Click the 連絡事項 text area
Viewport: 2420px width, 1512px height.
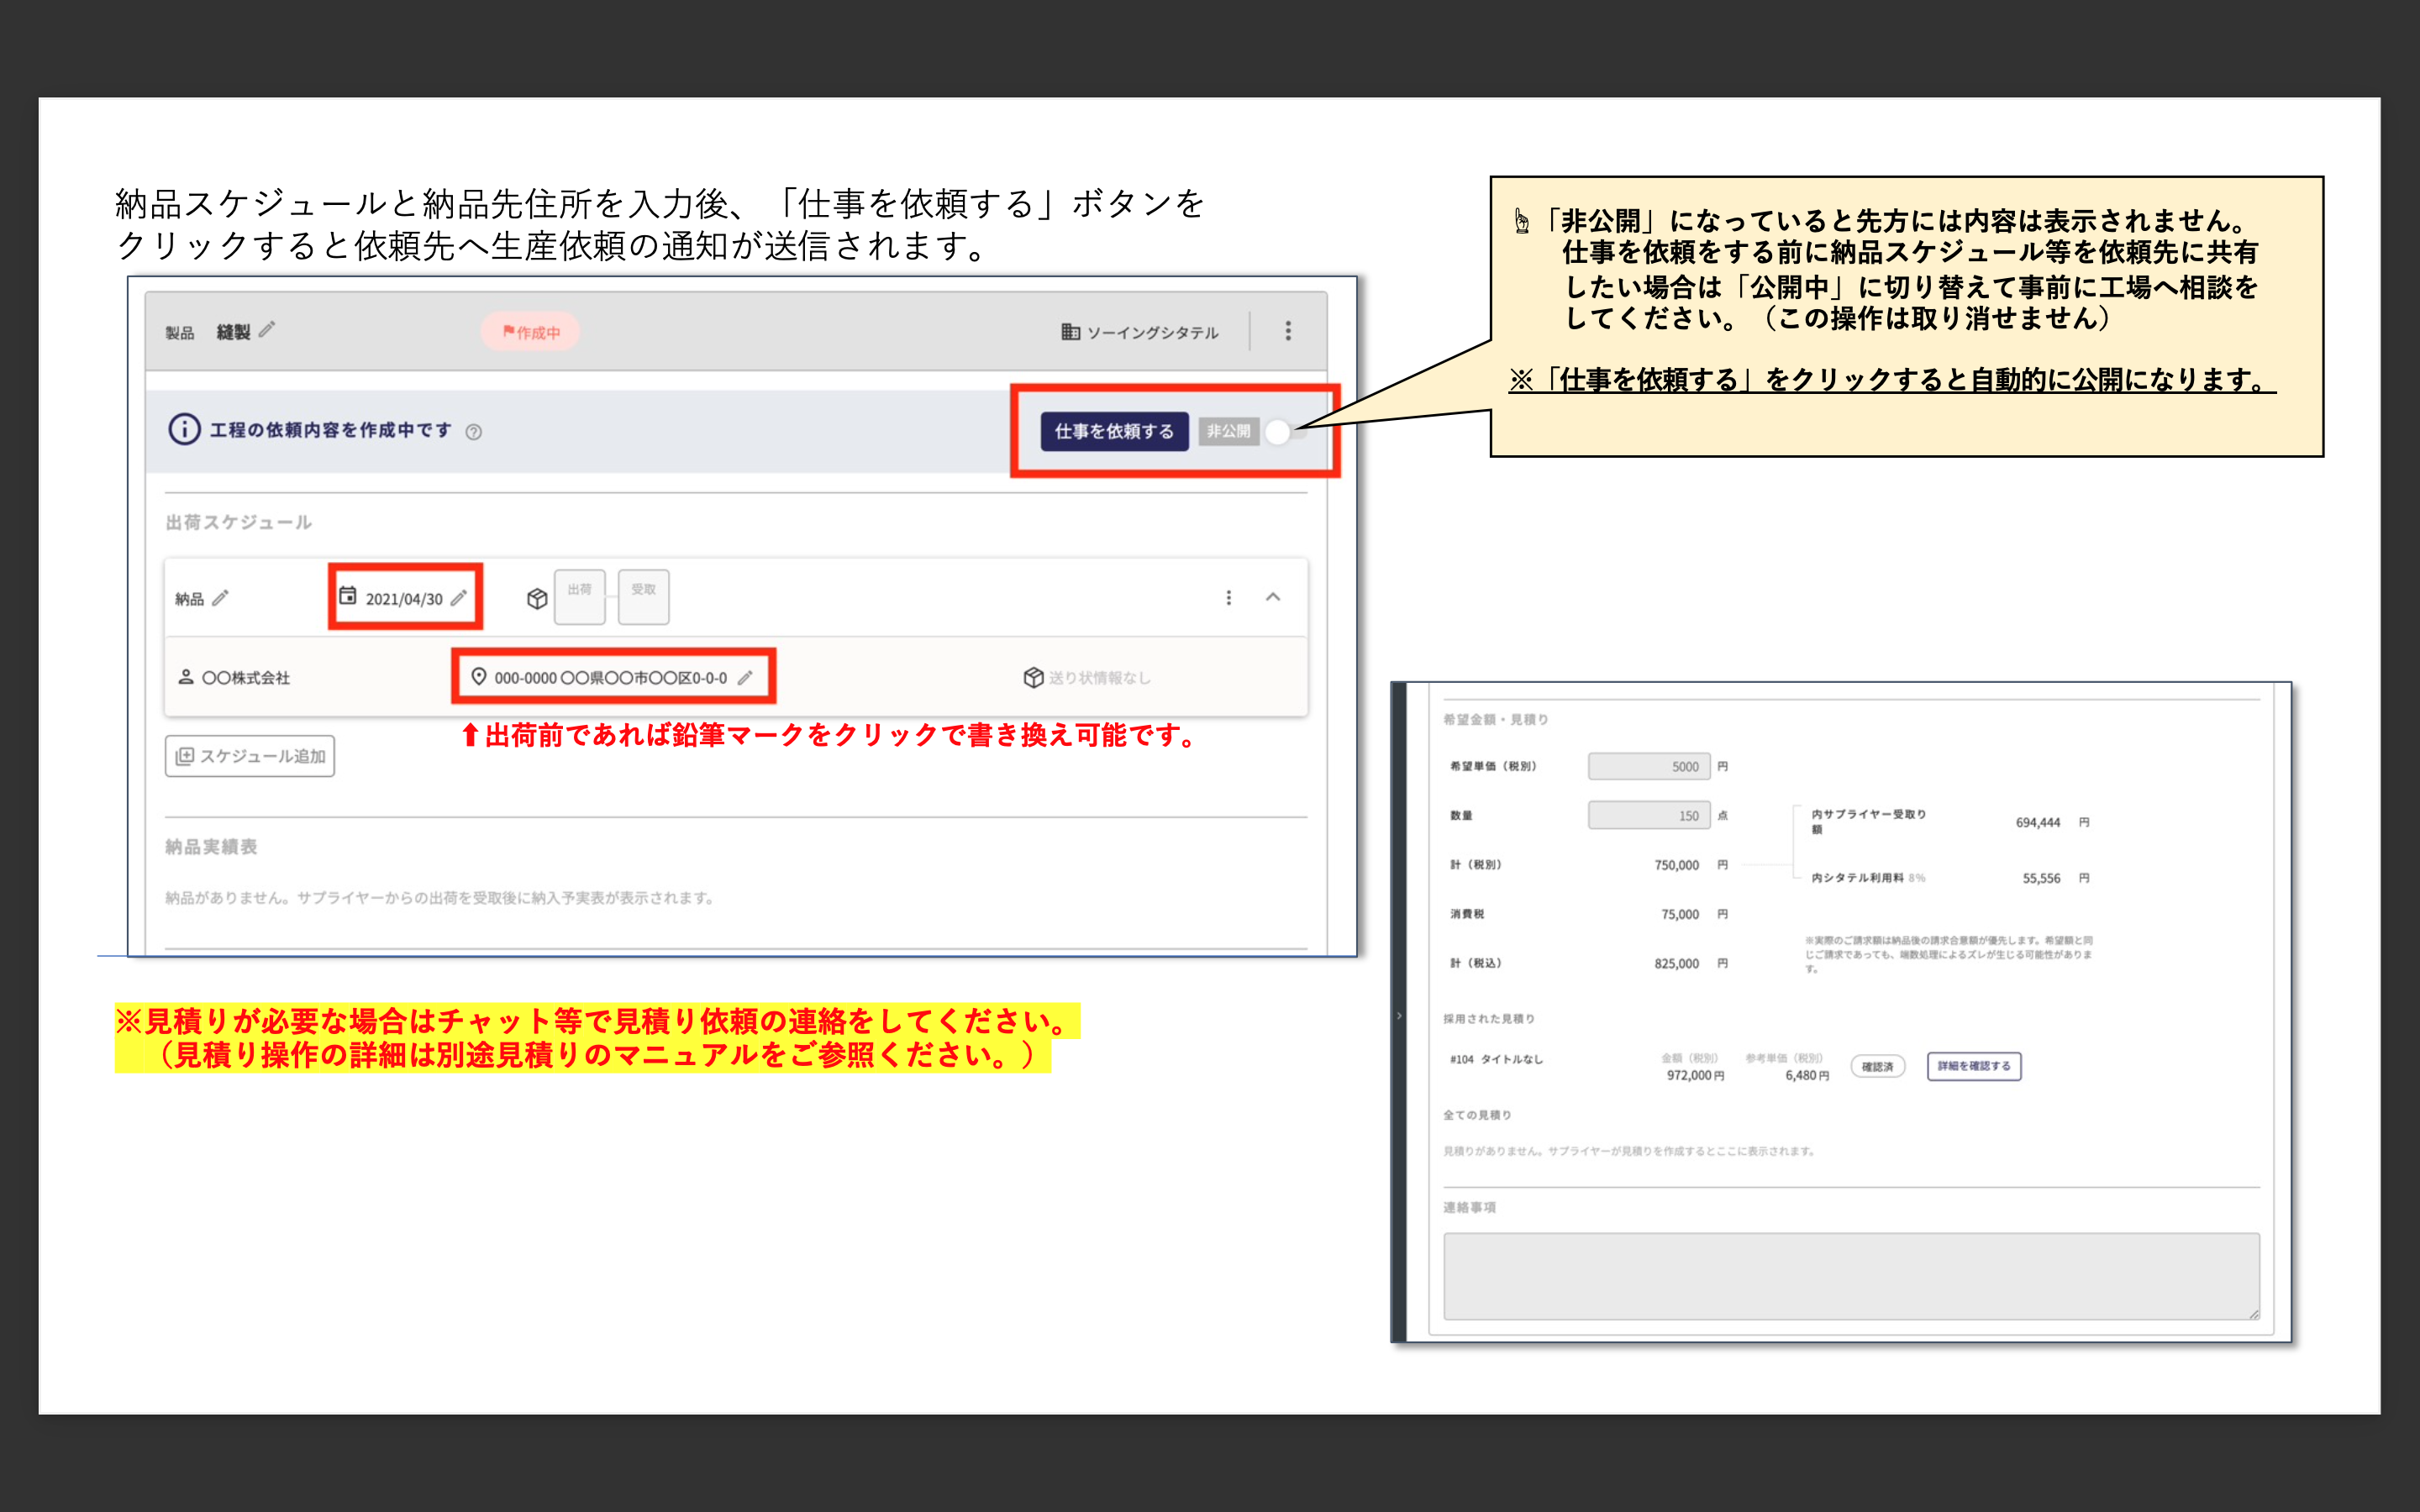click(x=1851, y=1276)
